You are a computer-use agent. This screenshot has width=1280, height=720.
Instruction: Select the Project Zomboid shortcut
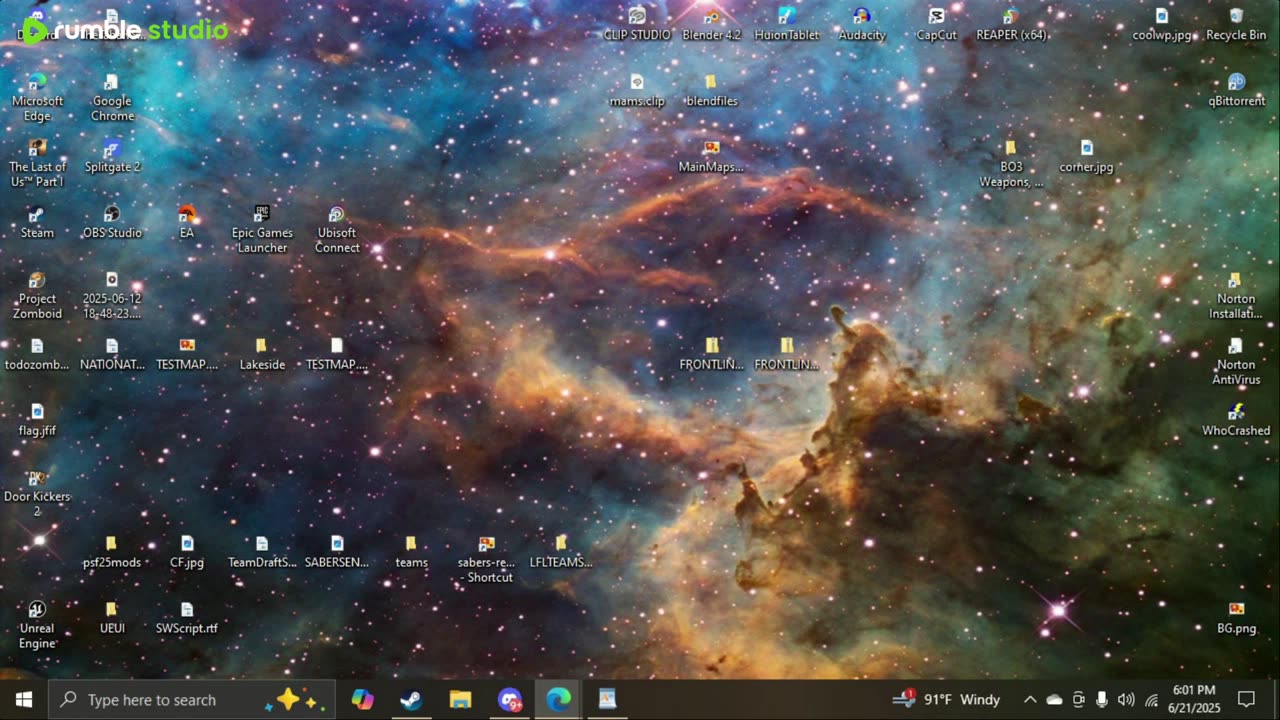(x=37, y=295)
